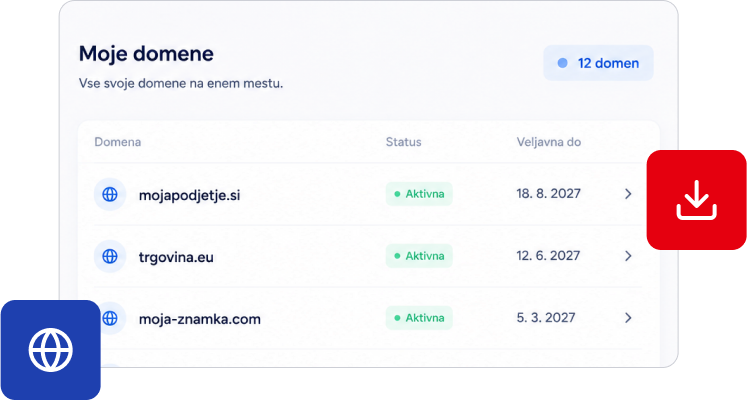
Task: Click Aktivna status of moja-znamka.com
Action: [x=419, y=318]
